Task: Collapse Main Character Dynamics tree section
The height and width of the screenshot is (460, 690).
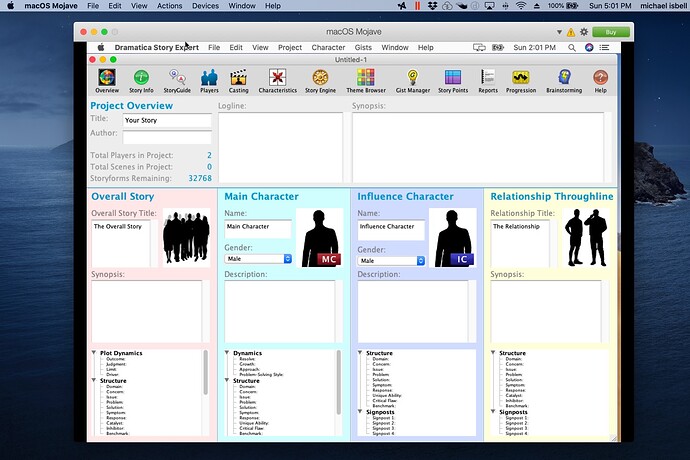Action: 227,353
